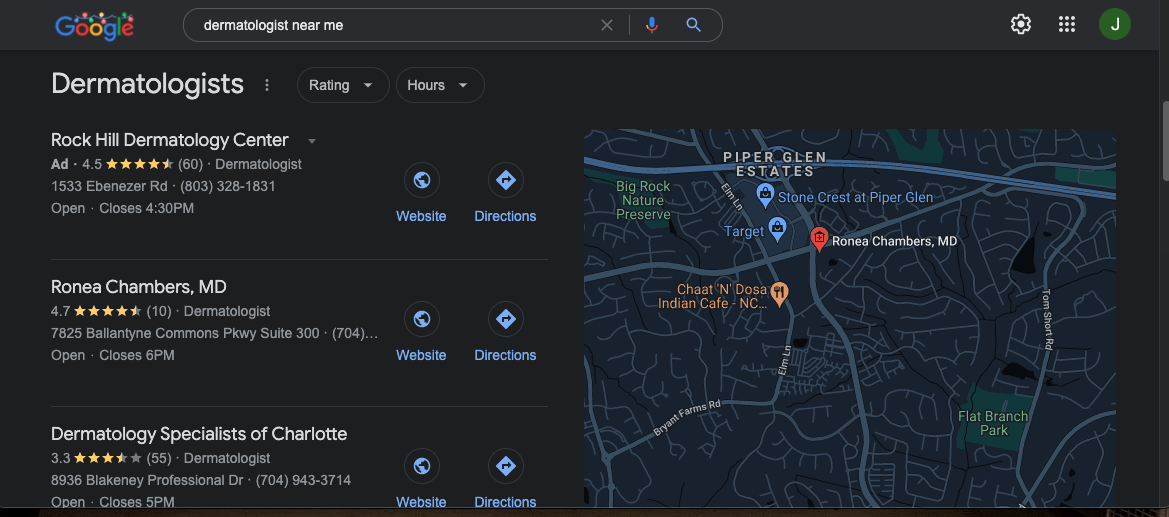Open Dermatology Specialists of Charlotte listing title

(x=199, y=433)
